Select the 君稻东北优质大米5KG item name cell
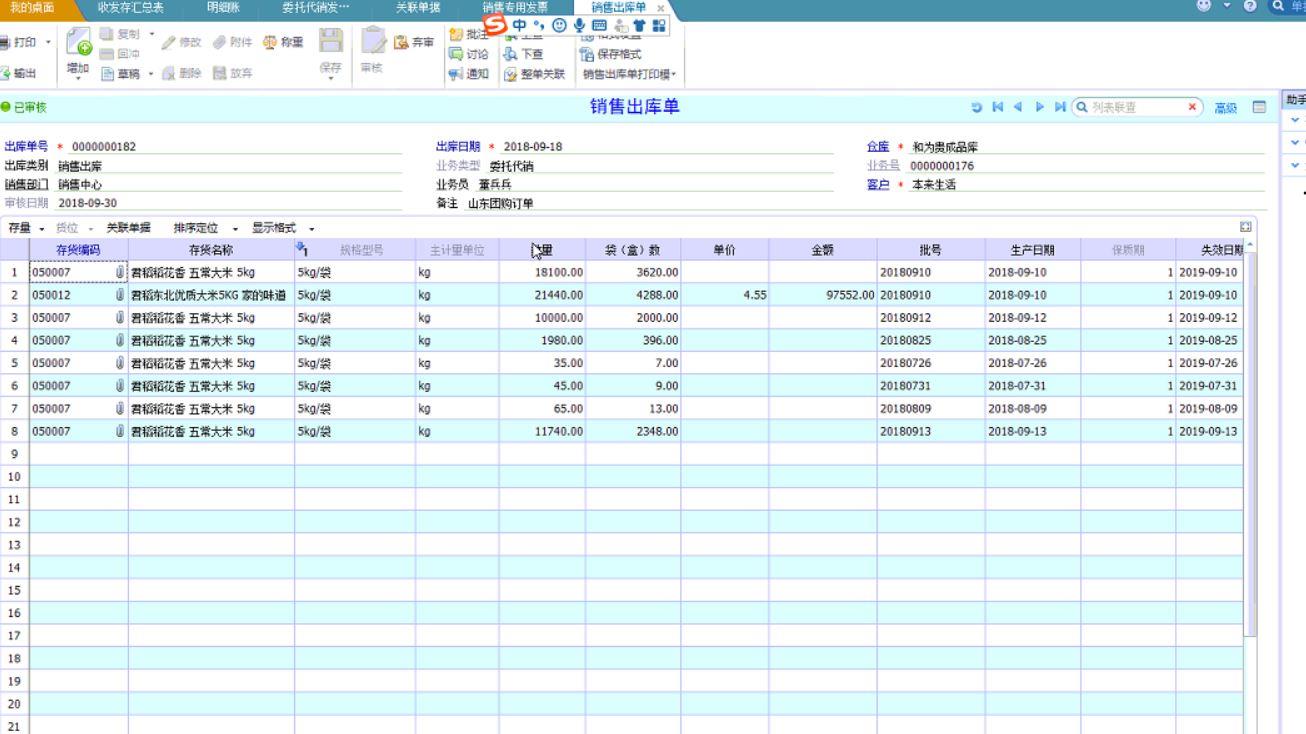This screenshot has height=734, width=1306. (x=211, y=295)
